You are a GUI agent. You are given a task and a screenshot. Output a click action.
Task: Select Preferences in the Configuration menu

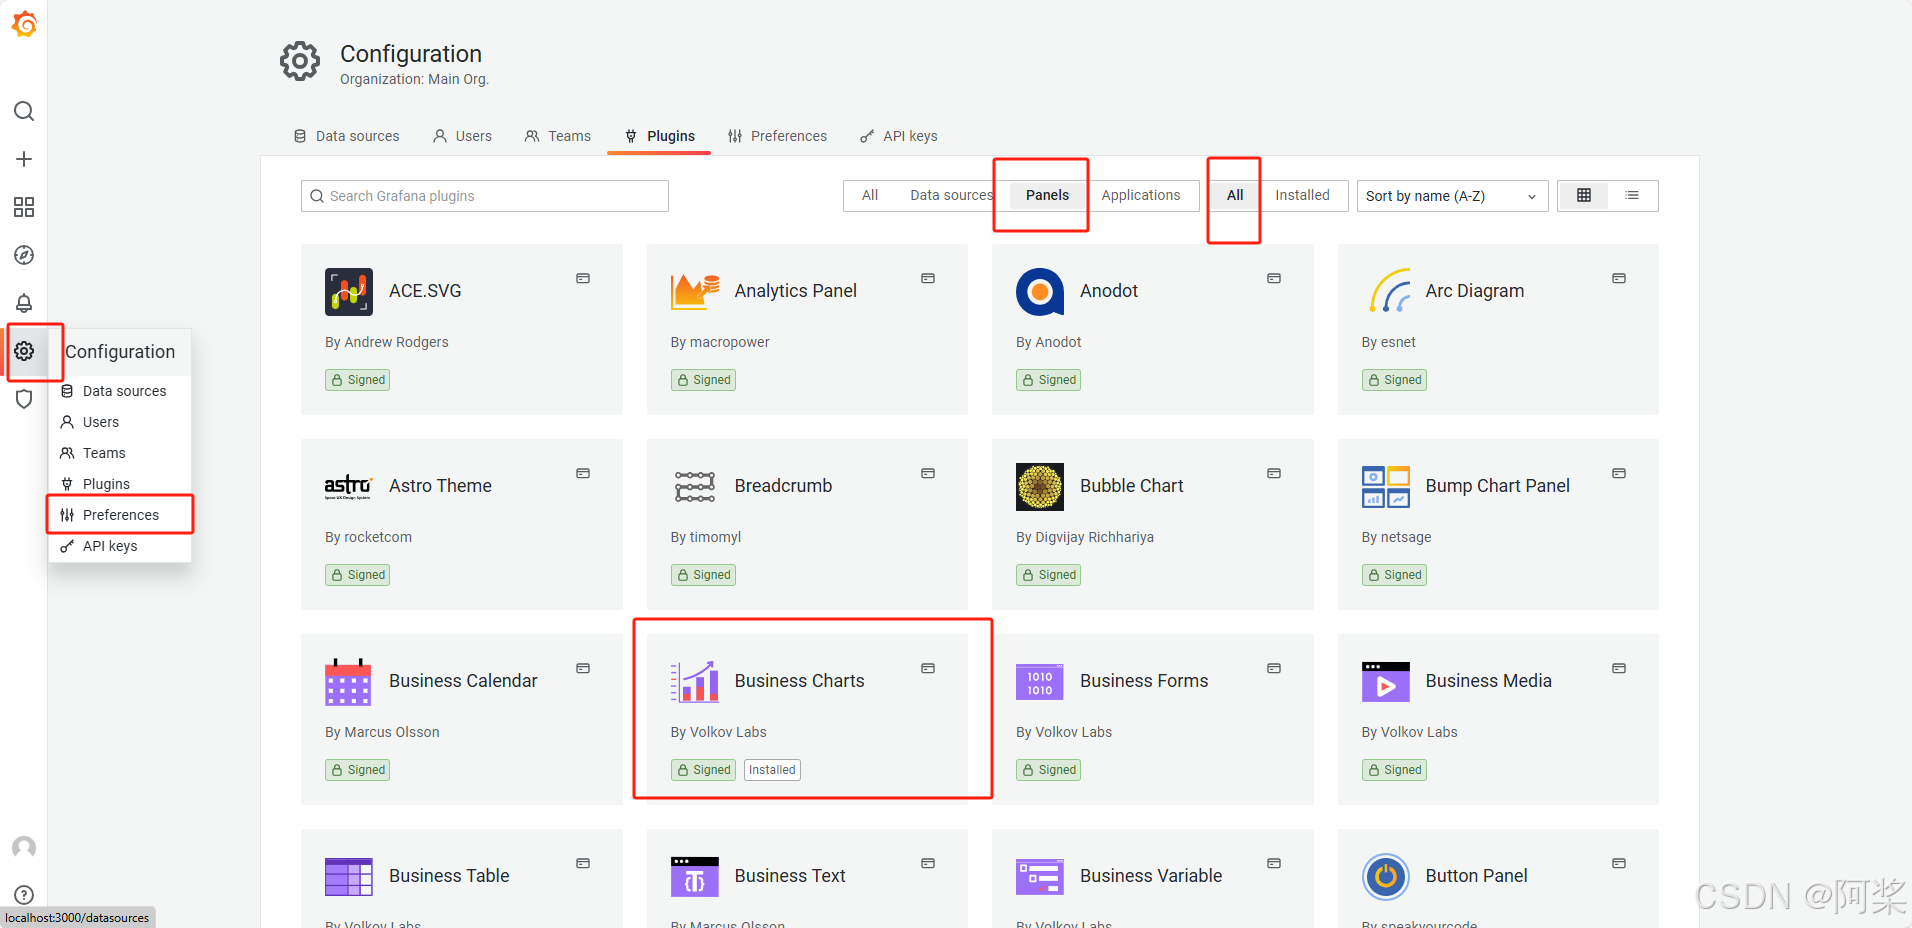point(120,514)
